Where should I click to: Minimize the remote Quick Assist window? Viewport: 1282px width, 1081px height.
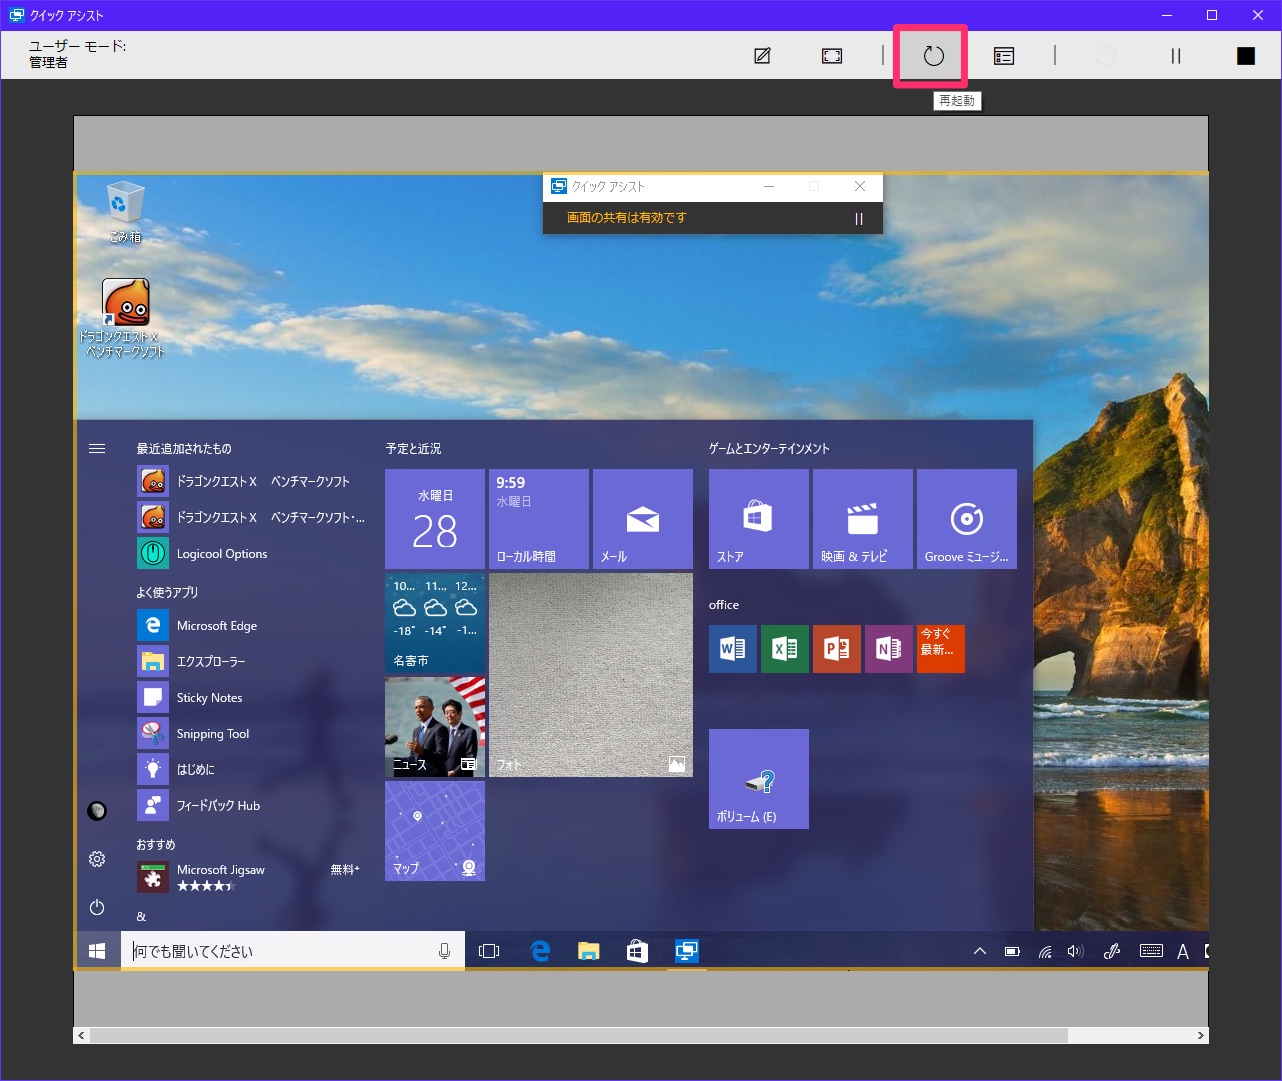tap(769, 186)
